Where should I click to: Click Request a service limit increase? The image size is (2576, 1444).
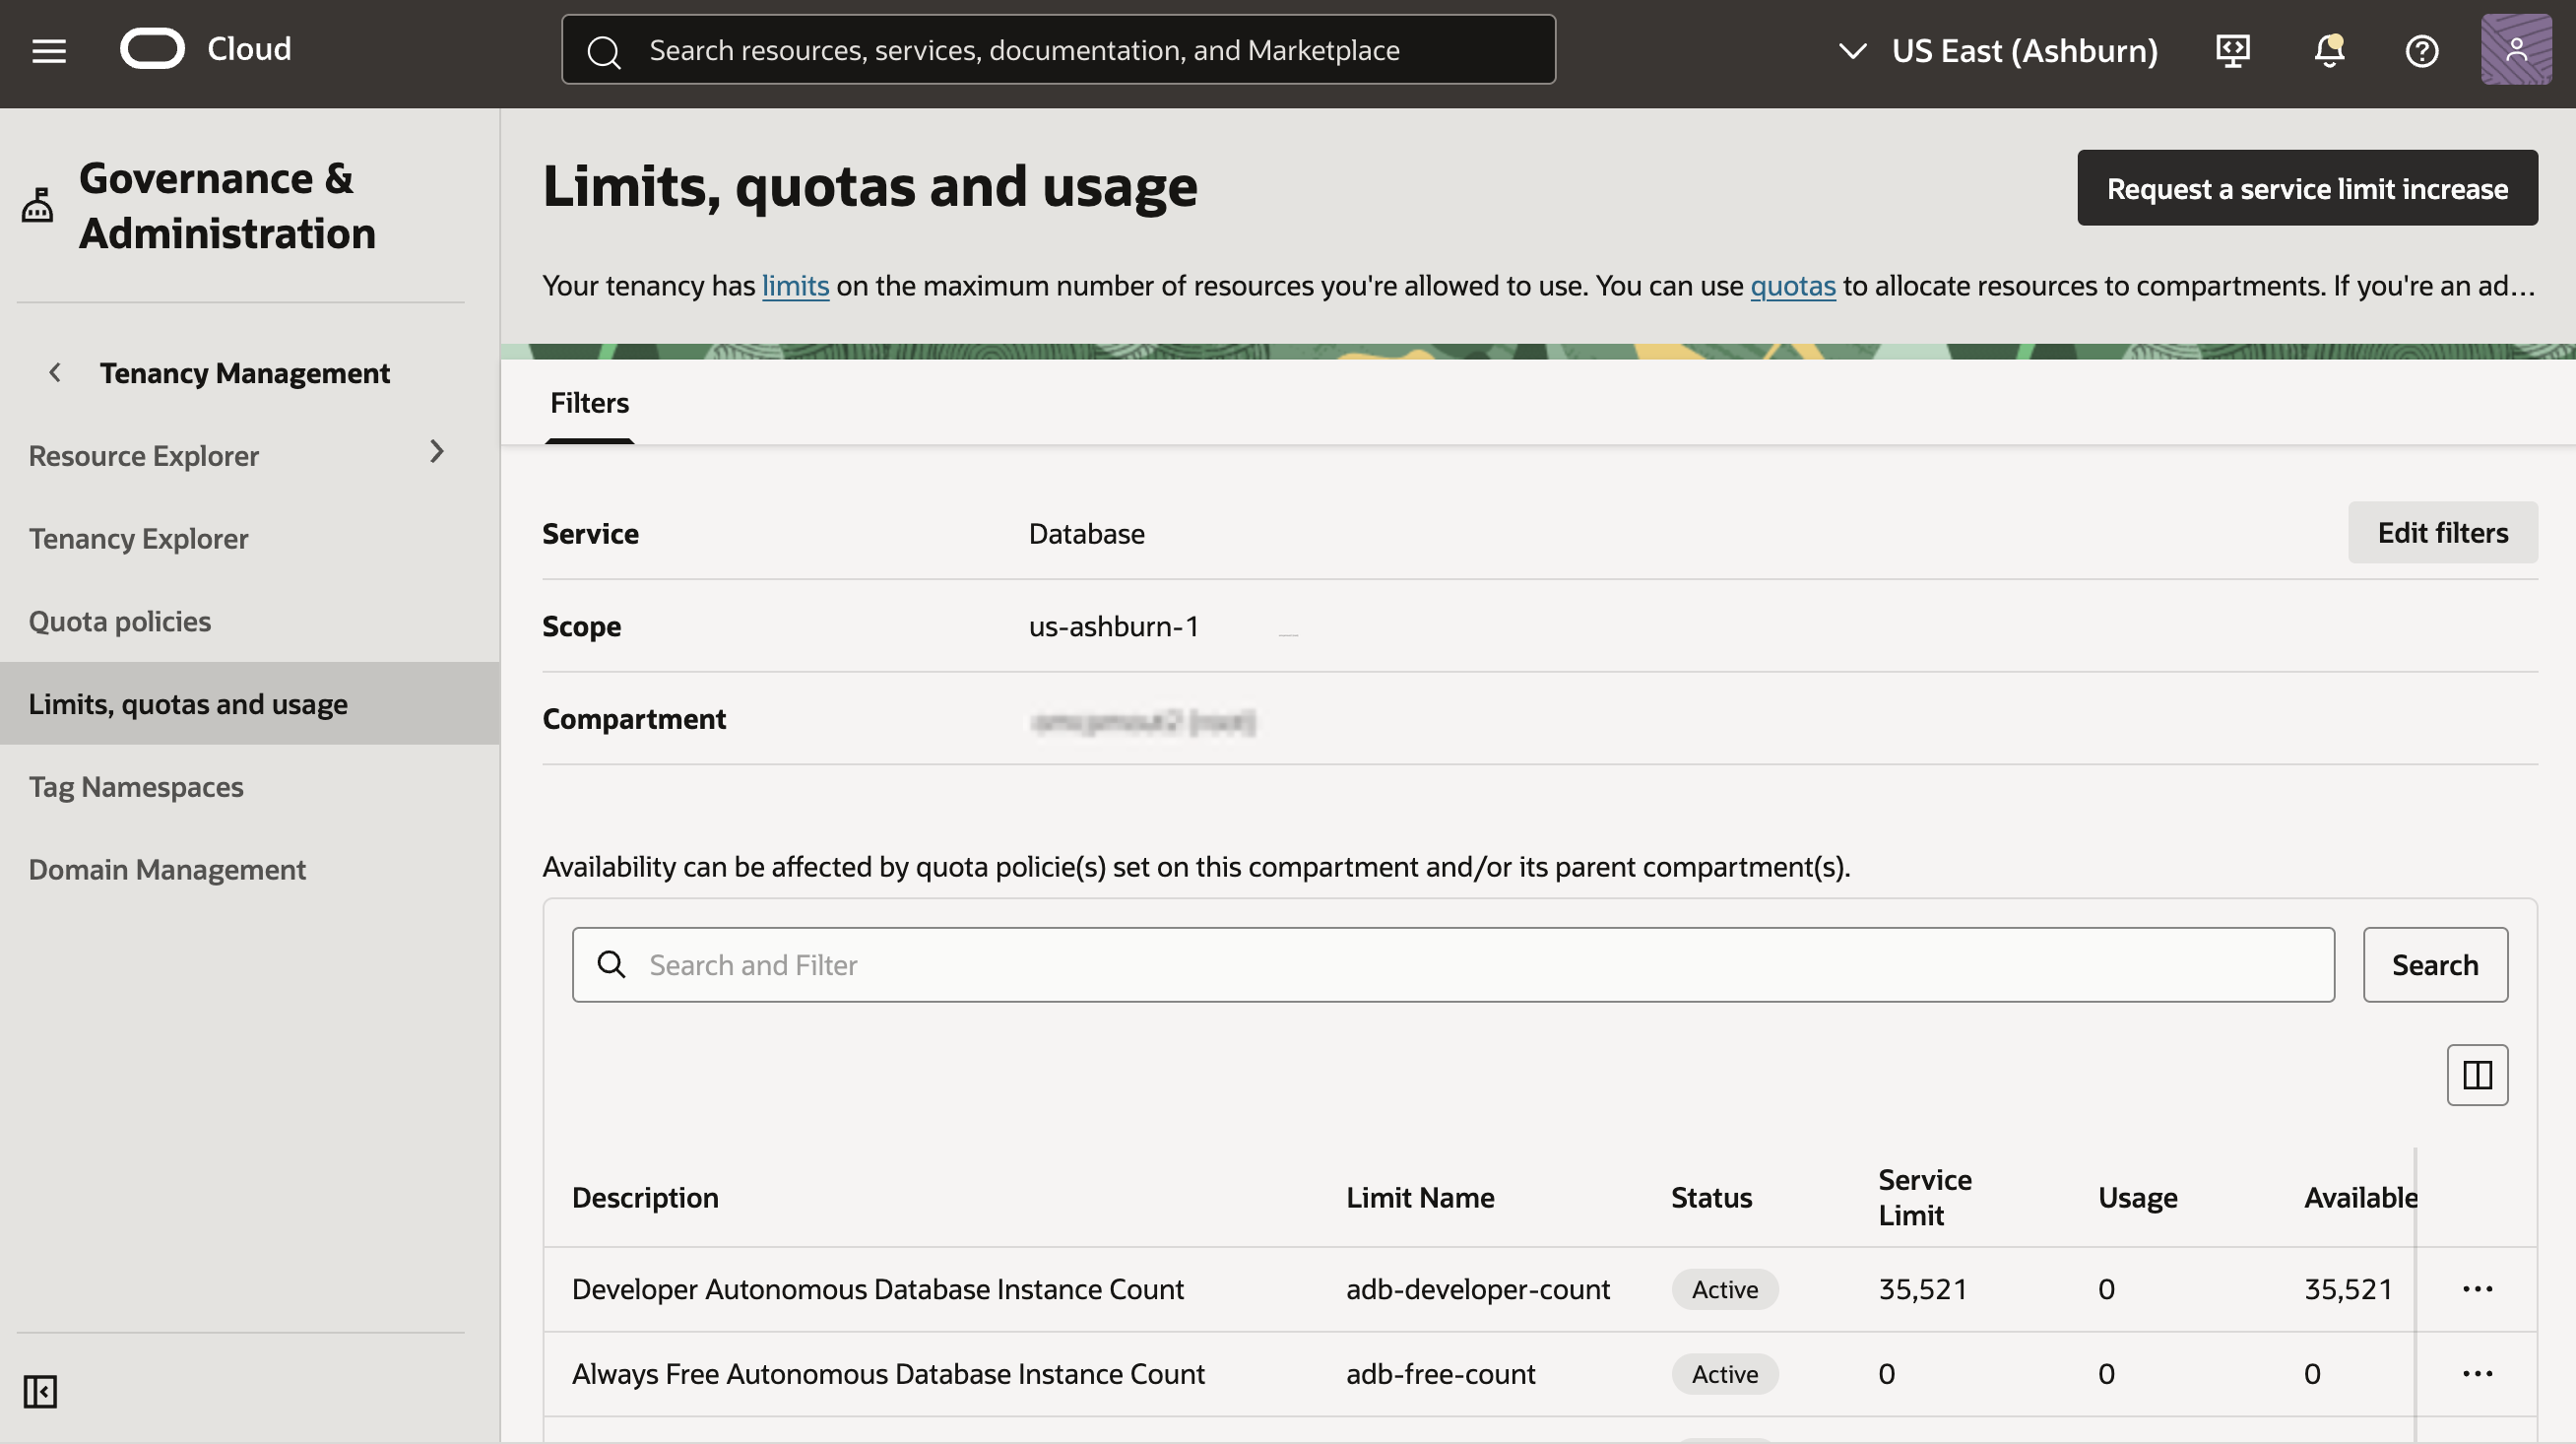2306,187
